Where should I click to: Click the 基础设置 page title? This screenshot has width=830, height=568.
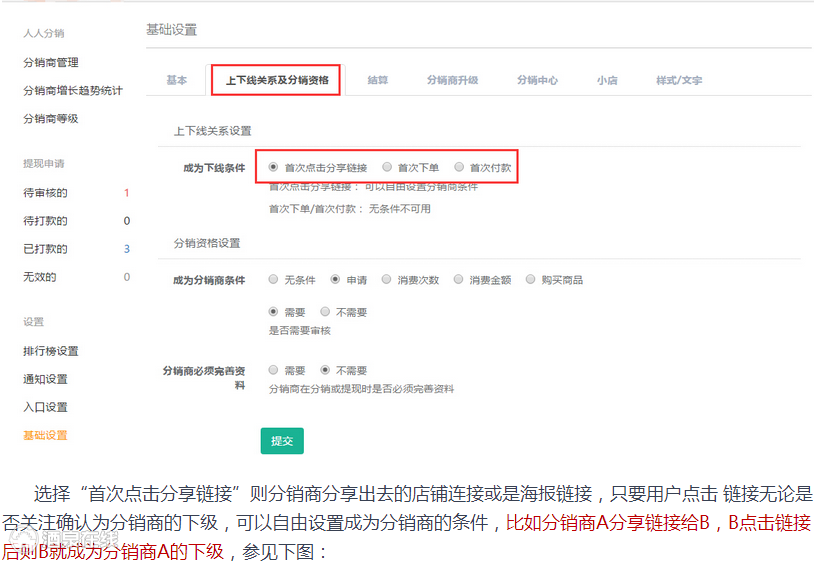pyautogui.click(x=172, y=30)
